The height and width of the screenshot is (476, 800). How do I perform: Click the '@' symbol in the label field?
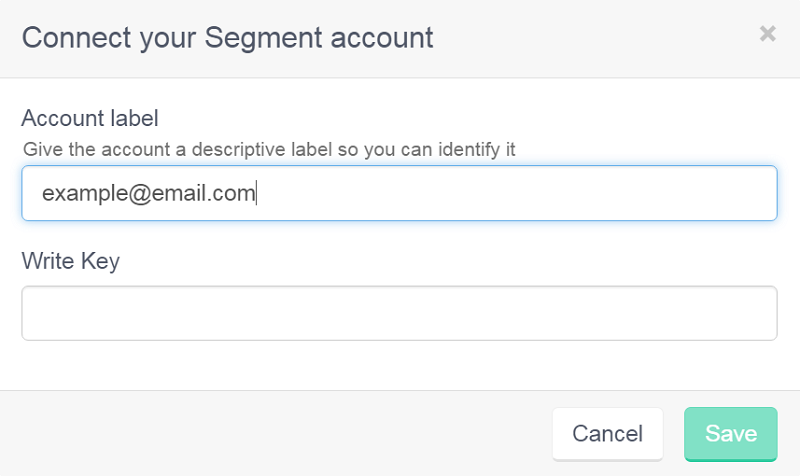pos(139,194)
